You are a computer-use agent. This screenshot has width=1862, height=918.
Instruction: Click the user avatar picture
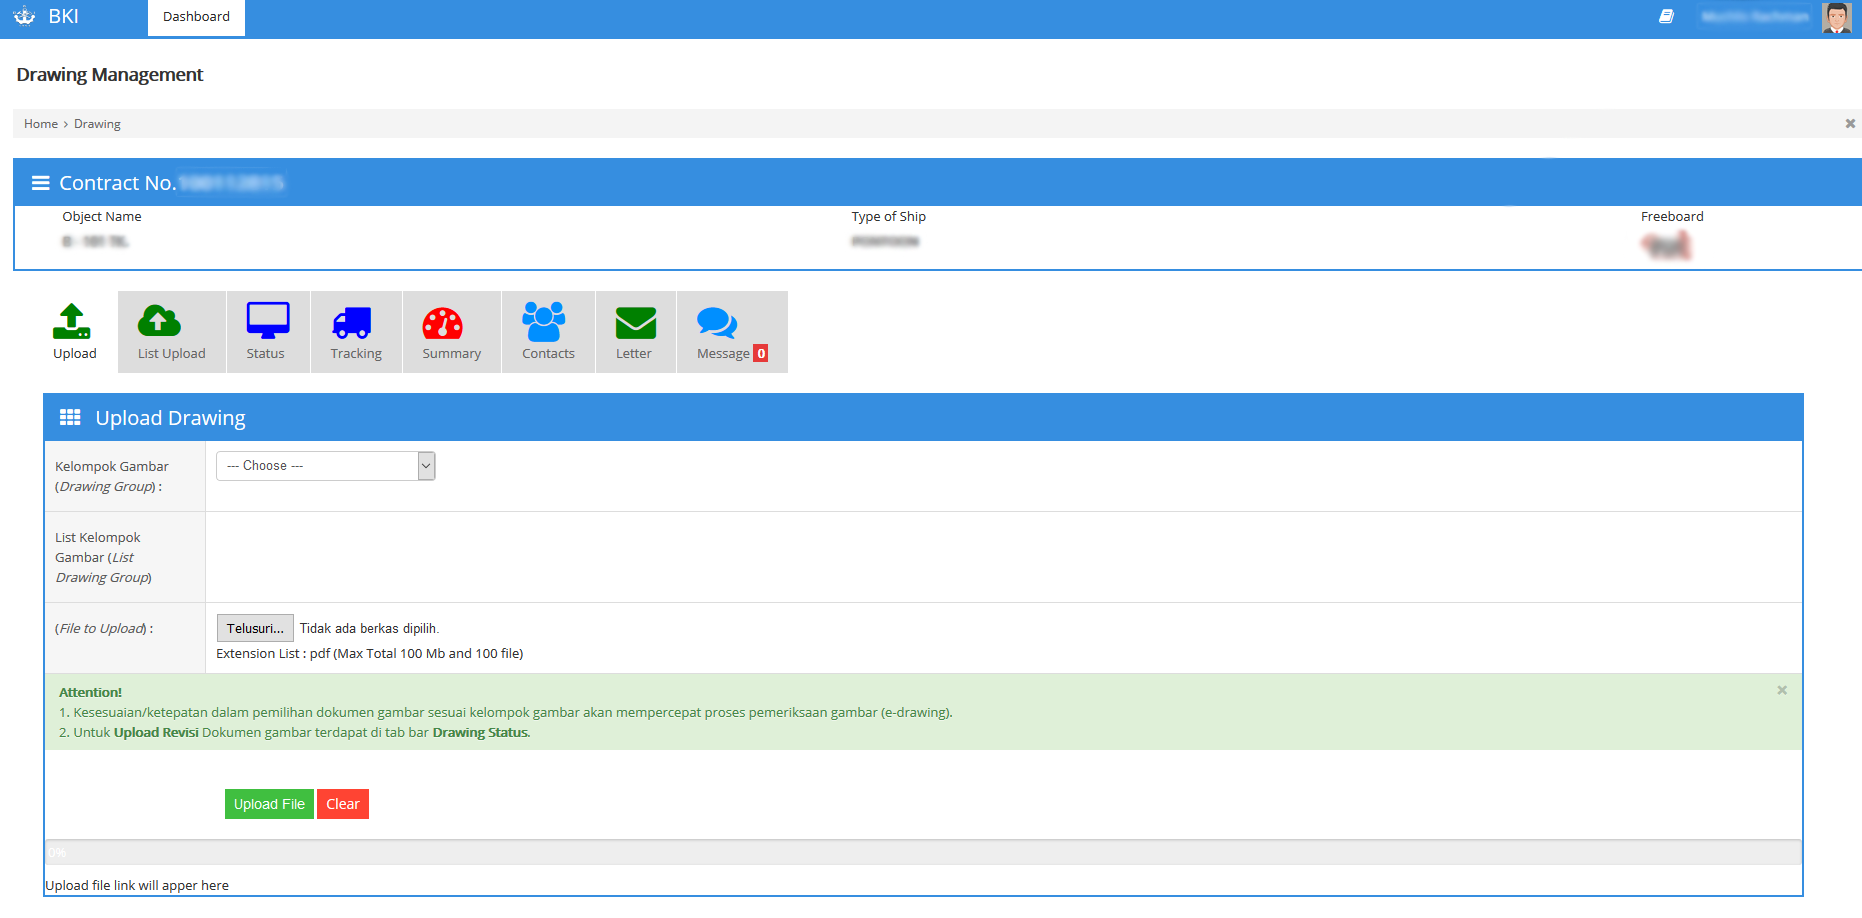click(1836, 18)
